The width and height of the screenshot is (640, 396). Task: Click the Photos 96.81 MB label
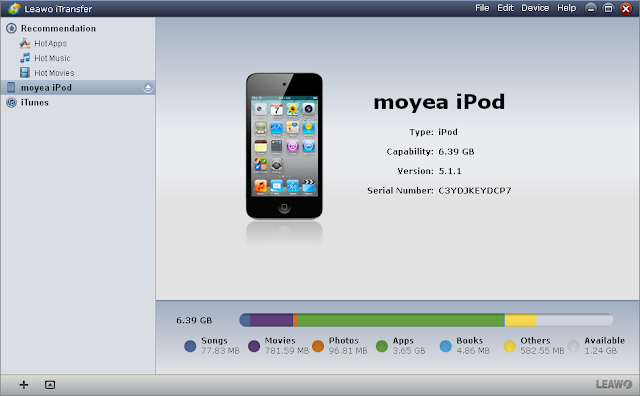348,345
